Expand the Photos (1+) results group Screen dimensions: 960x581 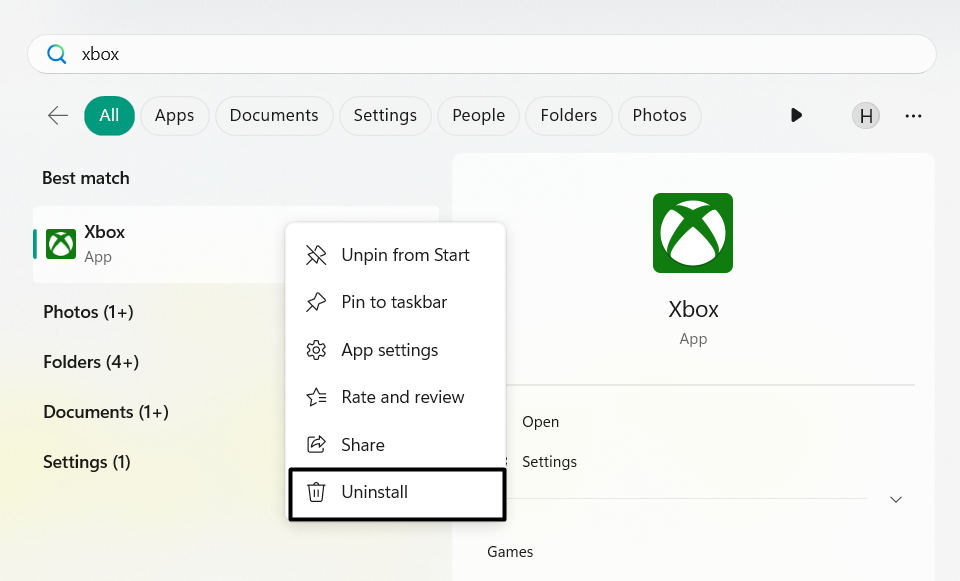point(88,312)
